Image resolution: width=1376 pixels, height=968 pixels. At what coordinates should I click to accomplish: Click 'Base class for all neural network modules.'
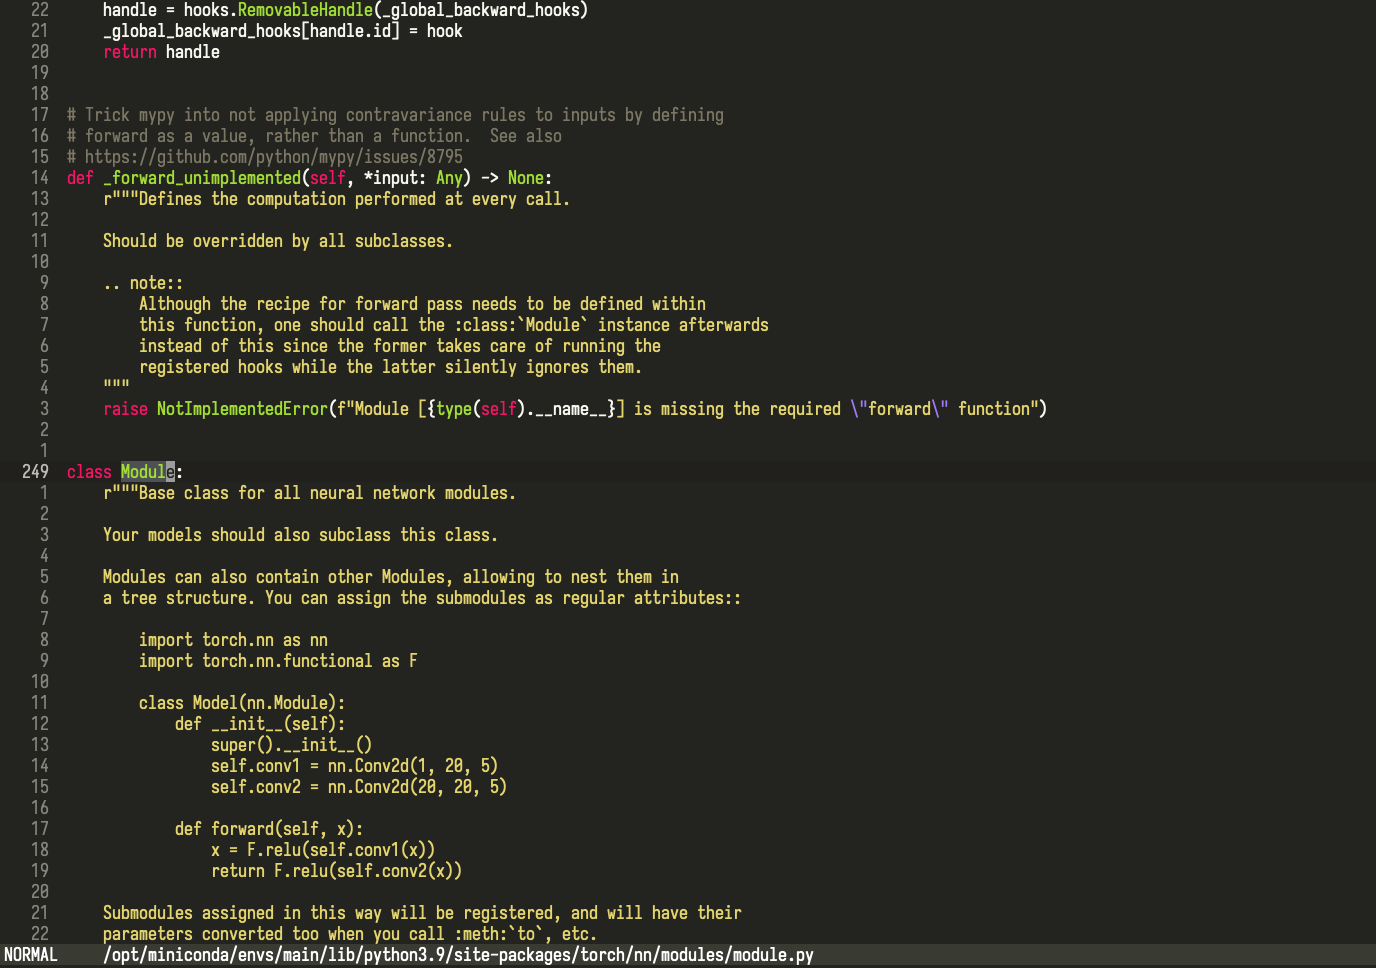[327, 493]
